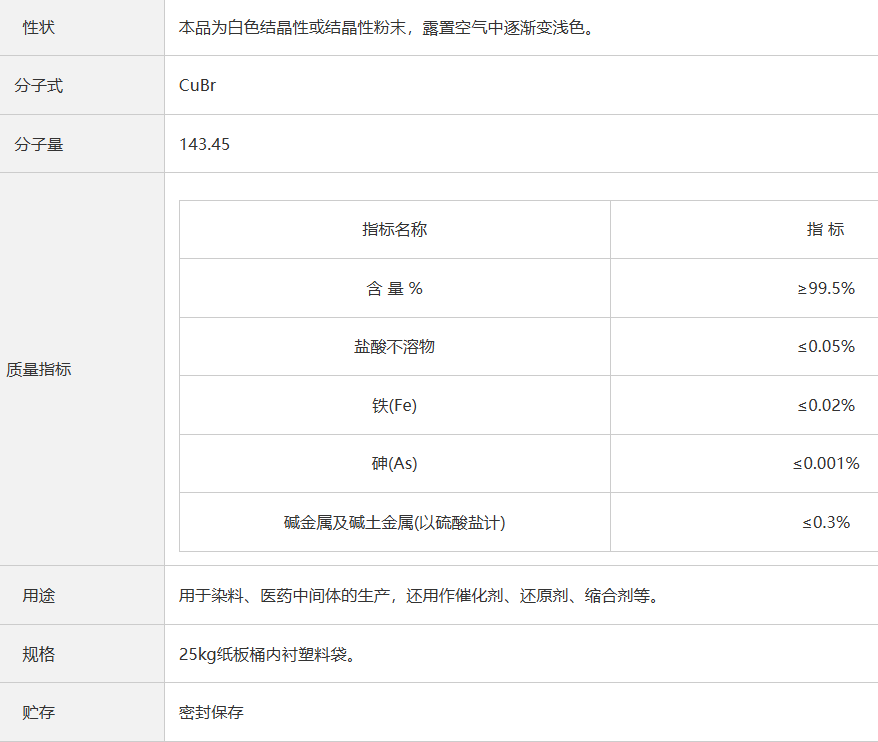The height and width of the screenshot is (742, 878).
Task: Select the 碱金属及碱土金属 cell
Action: (x=394, y=522)
